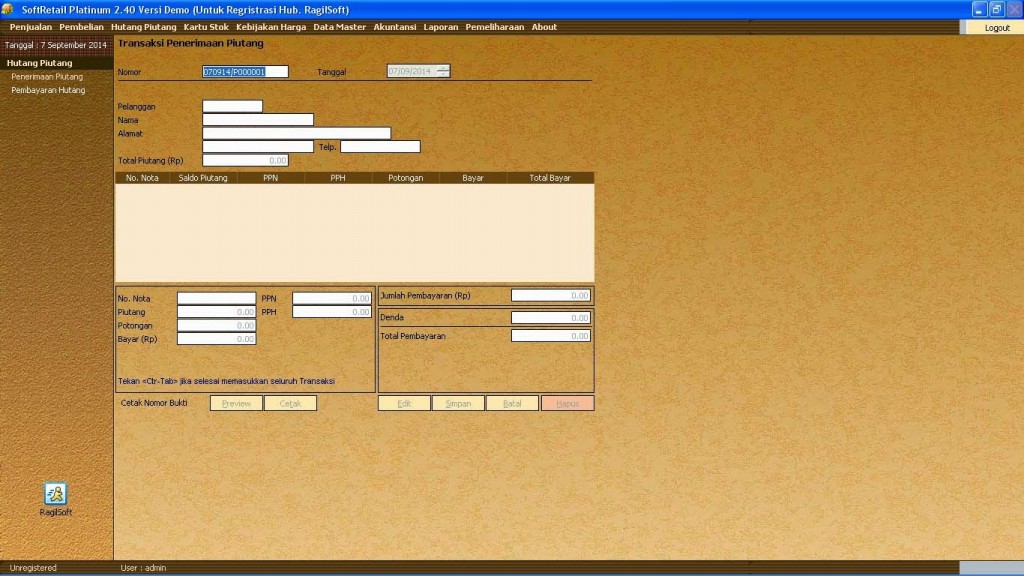Open the Hutang Piutang menu
This screenshot has height=576, width=1024.
[145, 27]
